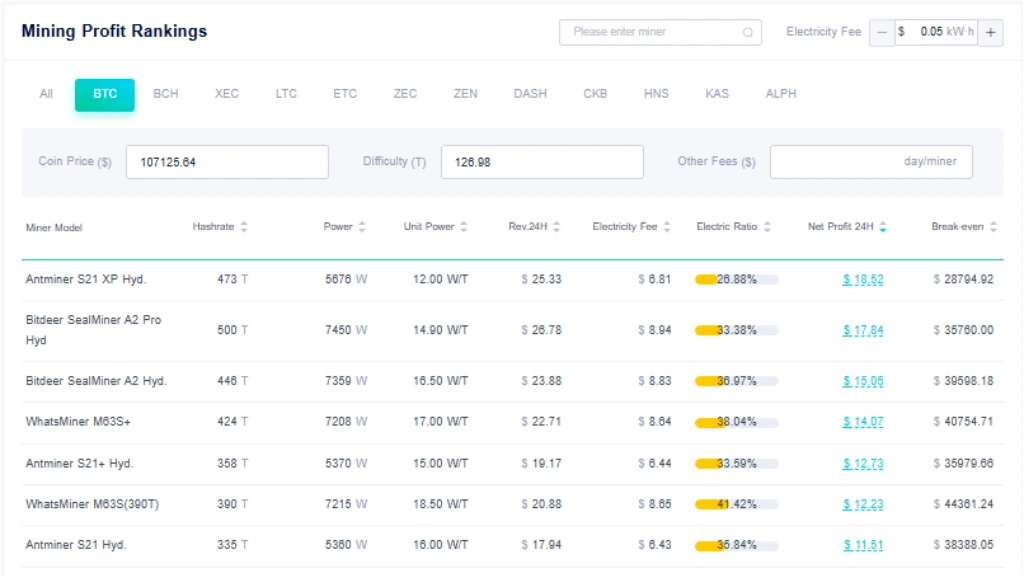
Task: Sort by Rev.24H column arrows
Action: (x=556, y=227)
